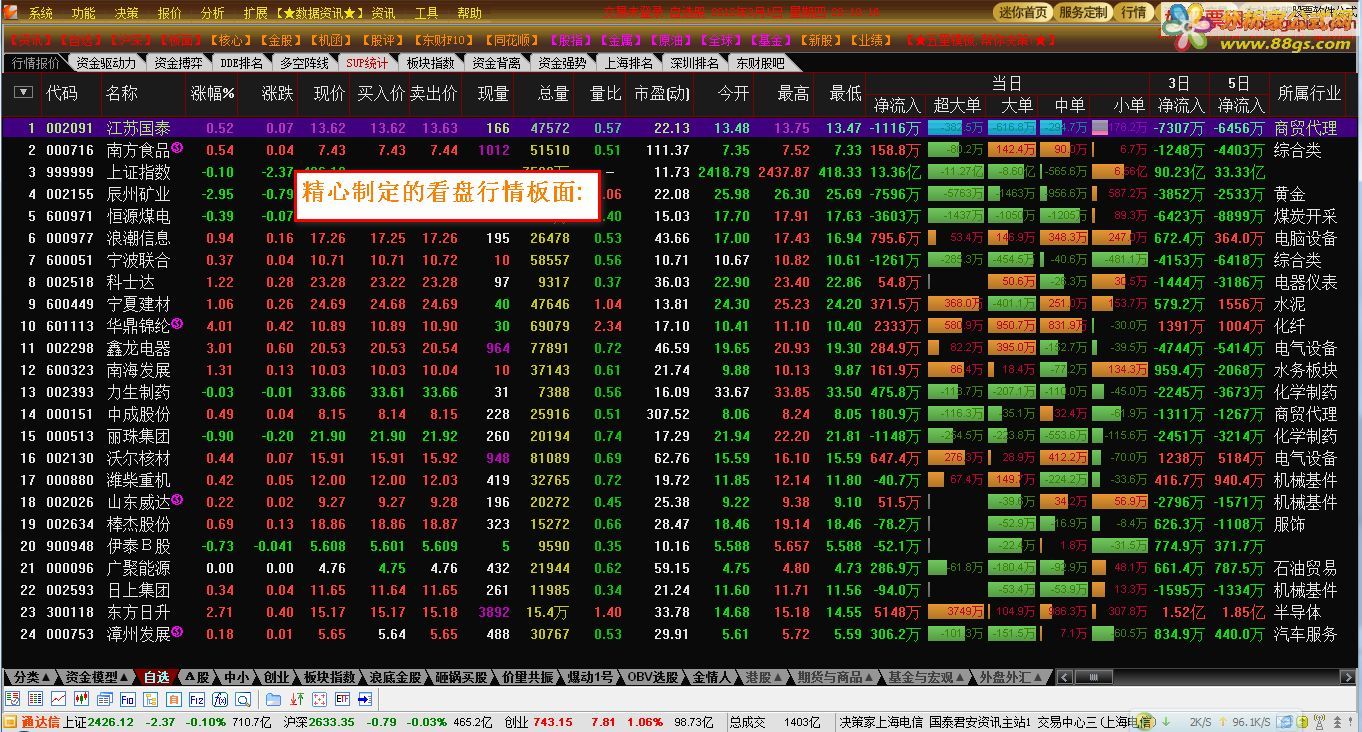Click the ETF icon in toolbar
Viewport: 1362px width, 732px height.
pyautogui.click(x=343, y=699)
